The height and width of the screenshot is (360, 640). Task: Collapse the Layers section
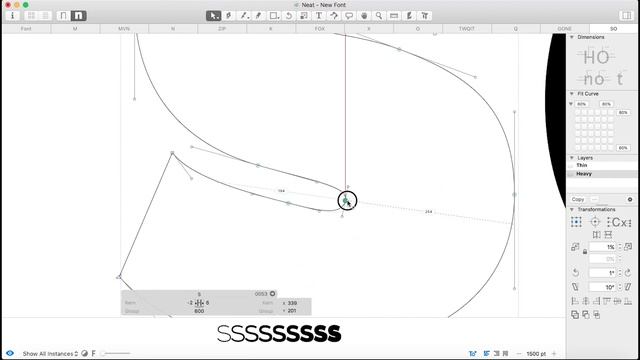(x=572, y=158)
